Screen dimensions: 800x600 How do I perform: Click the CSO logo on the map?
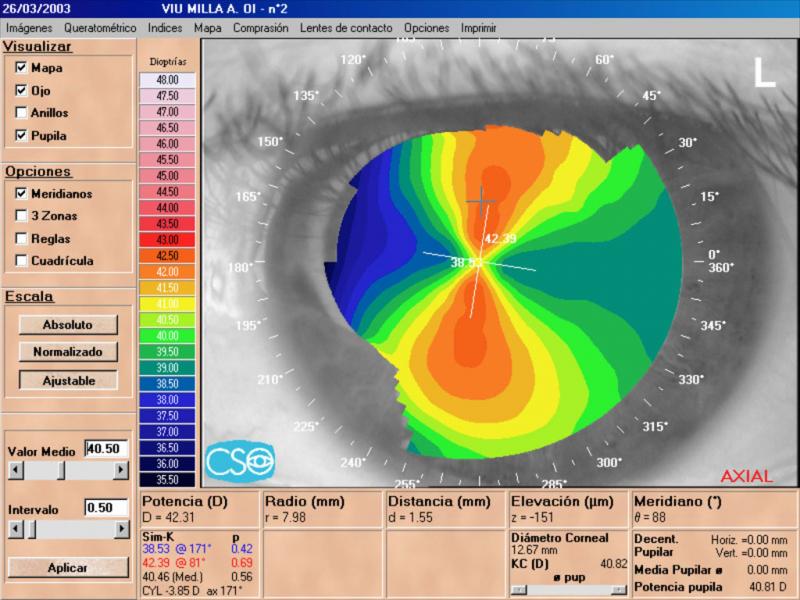pyautogui.click(x=240, y=460)
